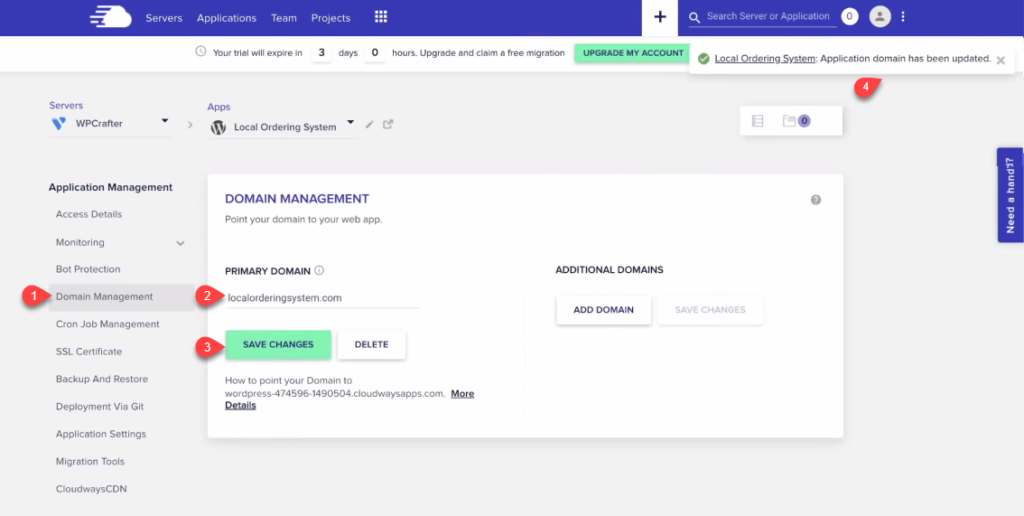1024x516 pixels.
Task: Select Bot Protection in sidebar
Action: tap(88, 269)
